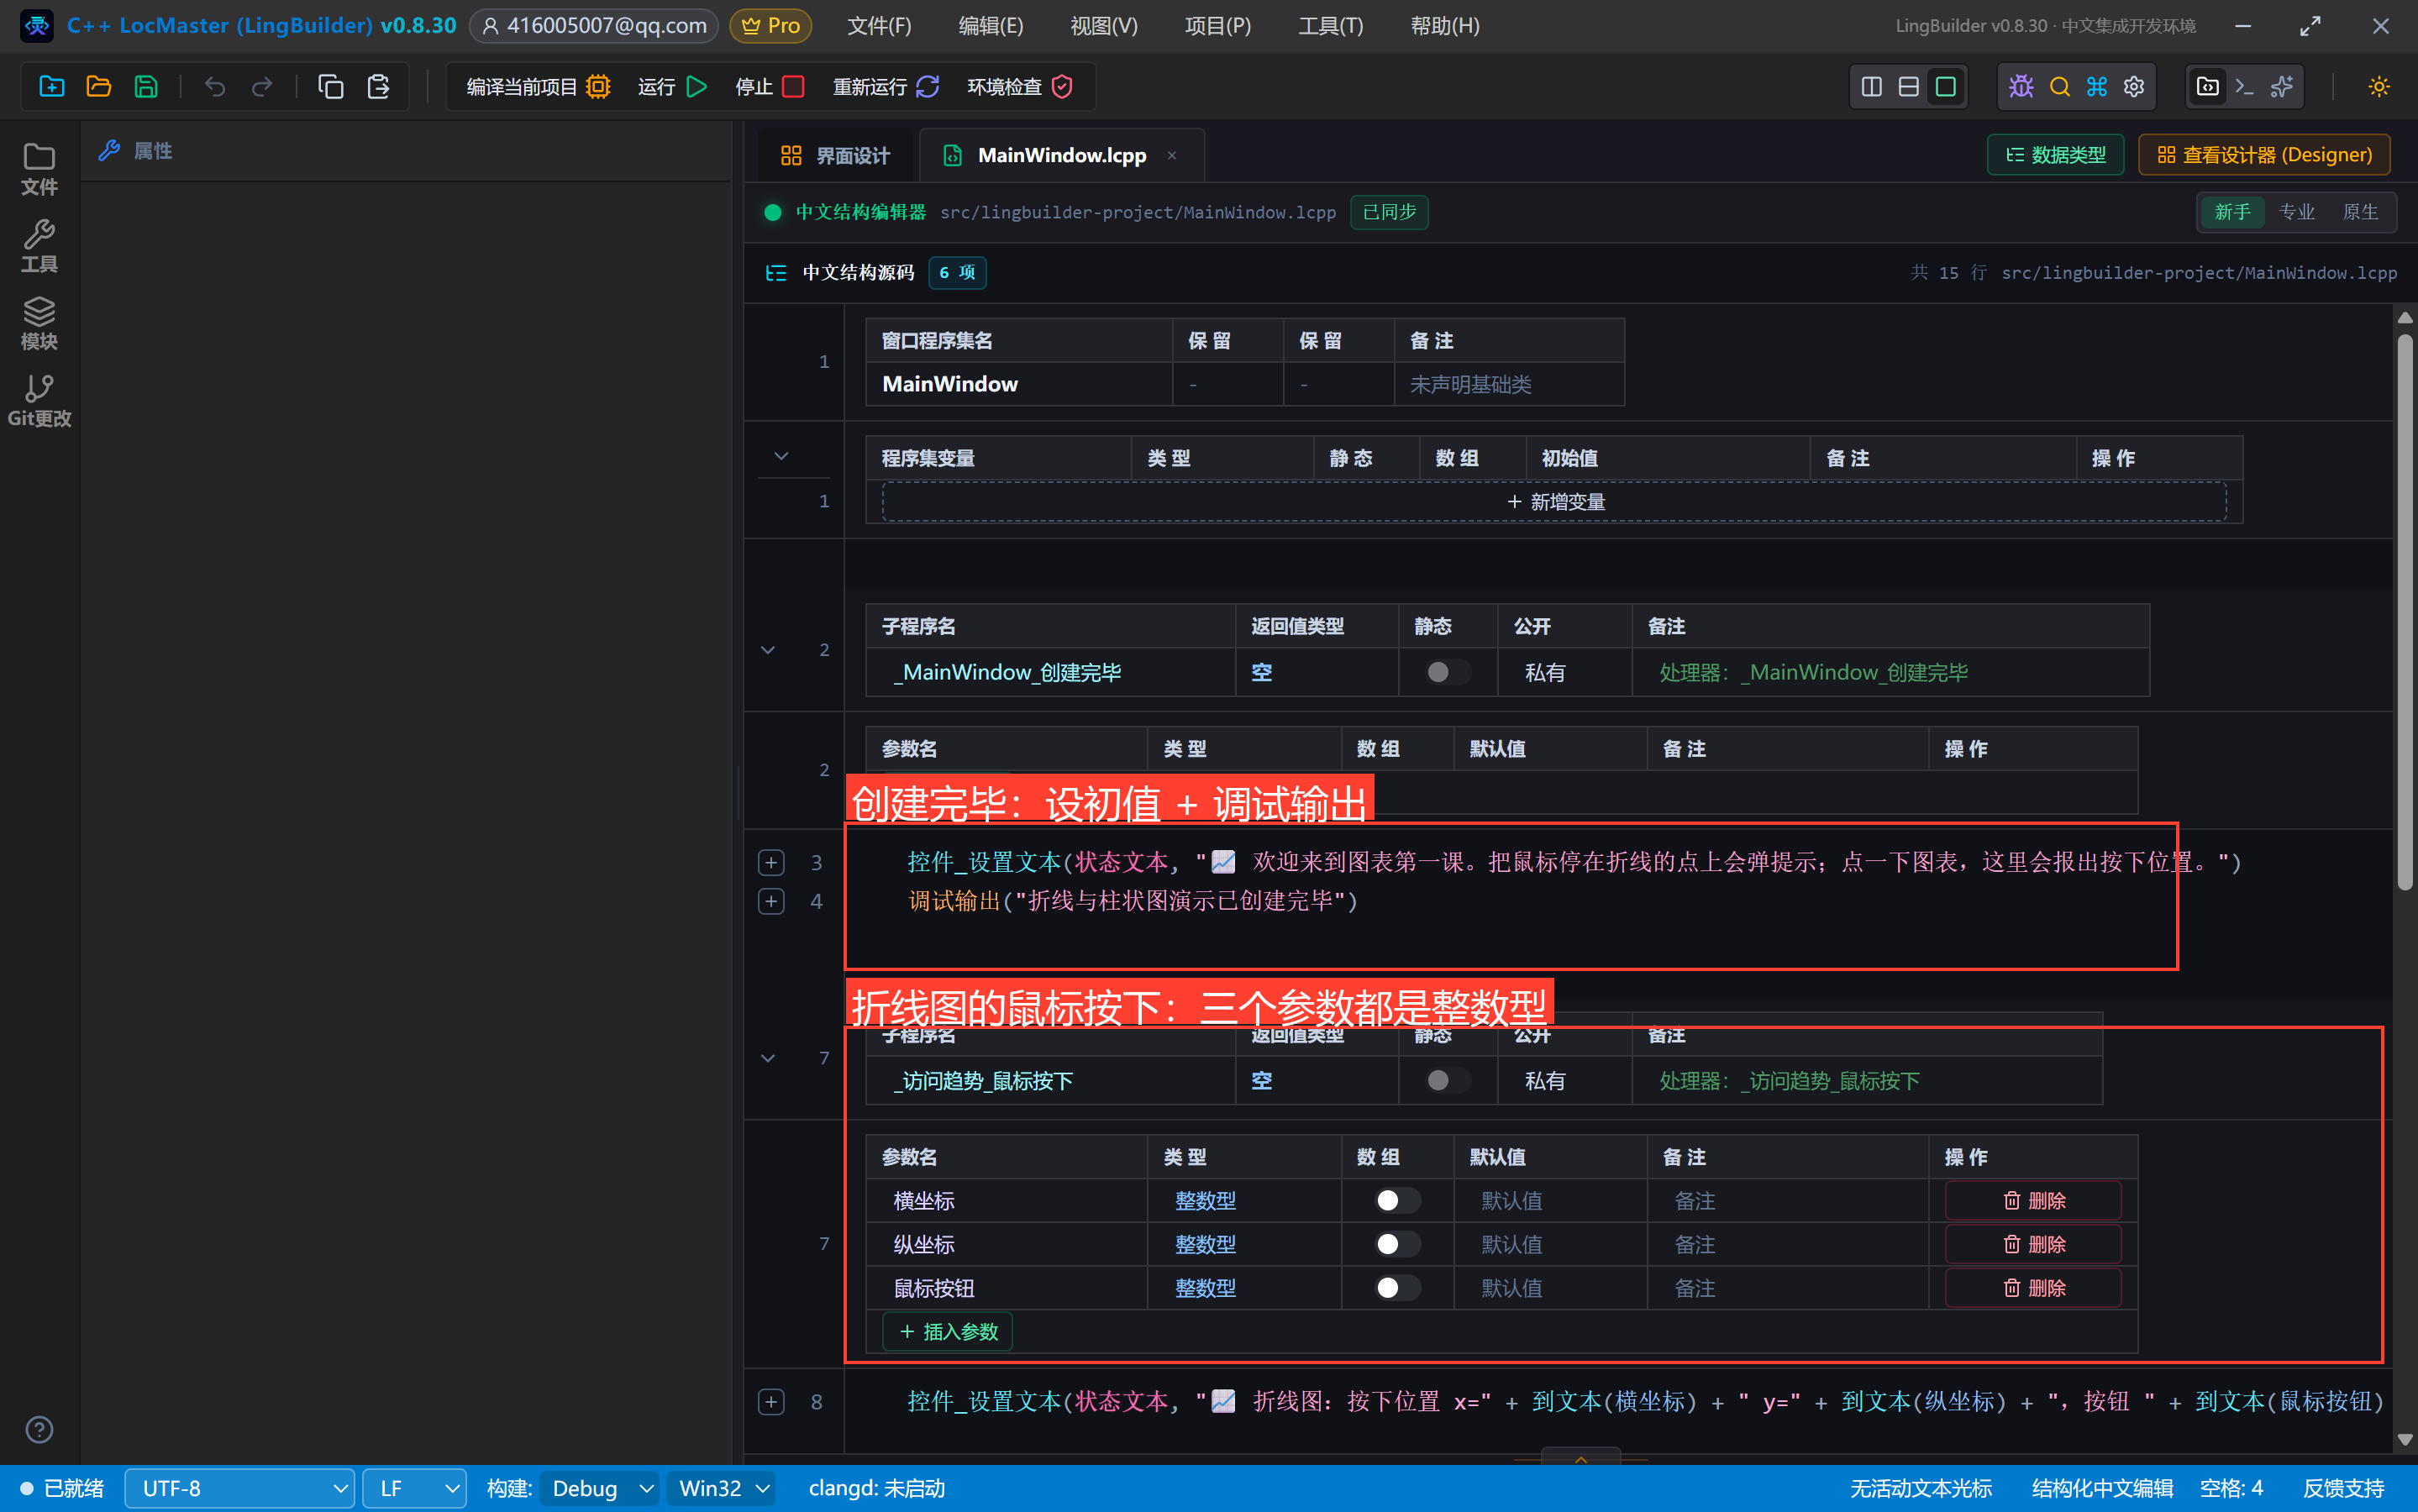Viewport: 2418px width, 1512px height.
Task: Open the UTF-8 encoding dropdown
Action: tap(240, 1488)
